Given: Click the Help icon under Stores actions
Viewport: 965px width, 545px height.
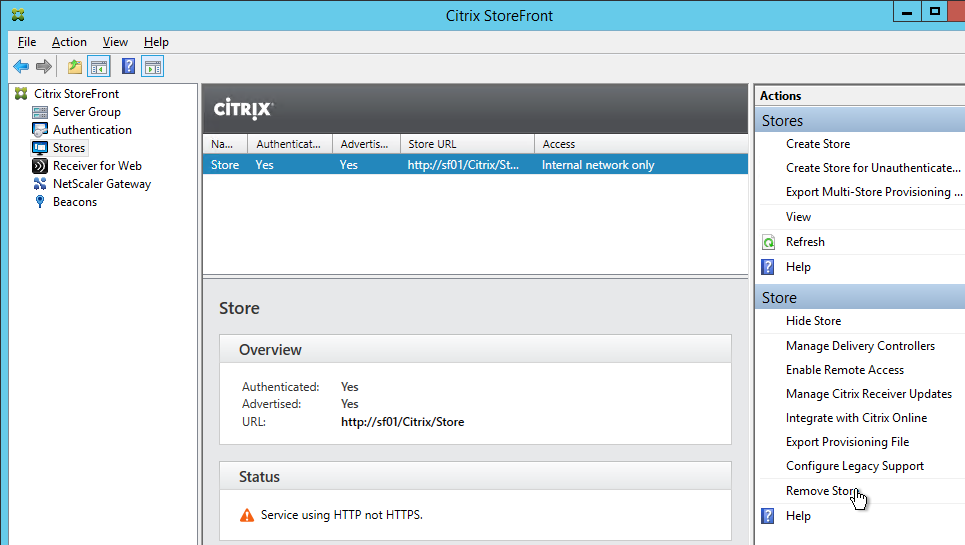Looking at the screenshot, I should tap(768, 267).
